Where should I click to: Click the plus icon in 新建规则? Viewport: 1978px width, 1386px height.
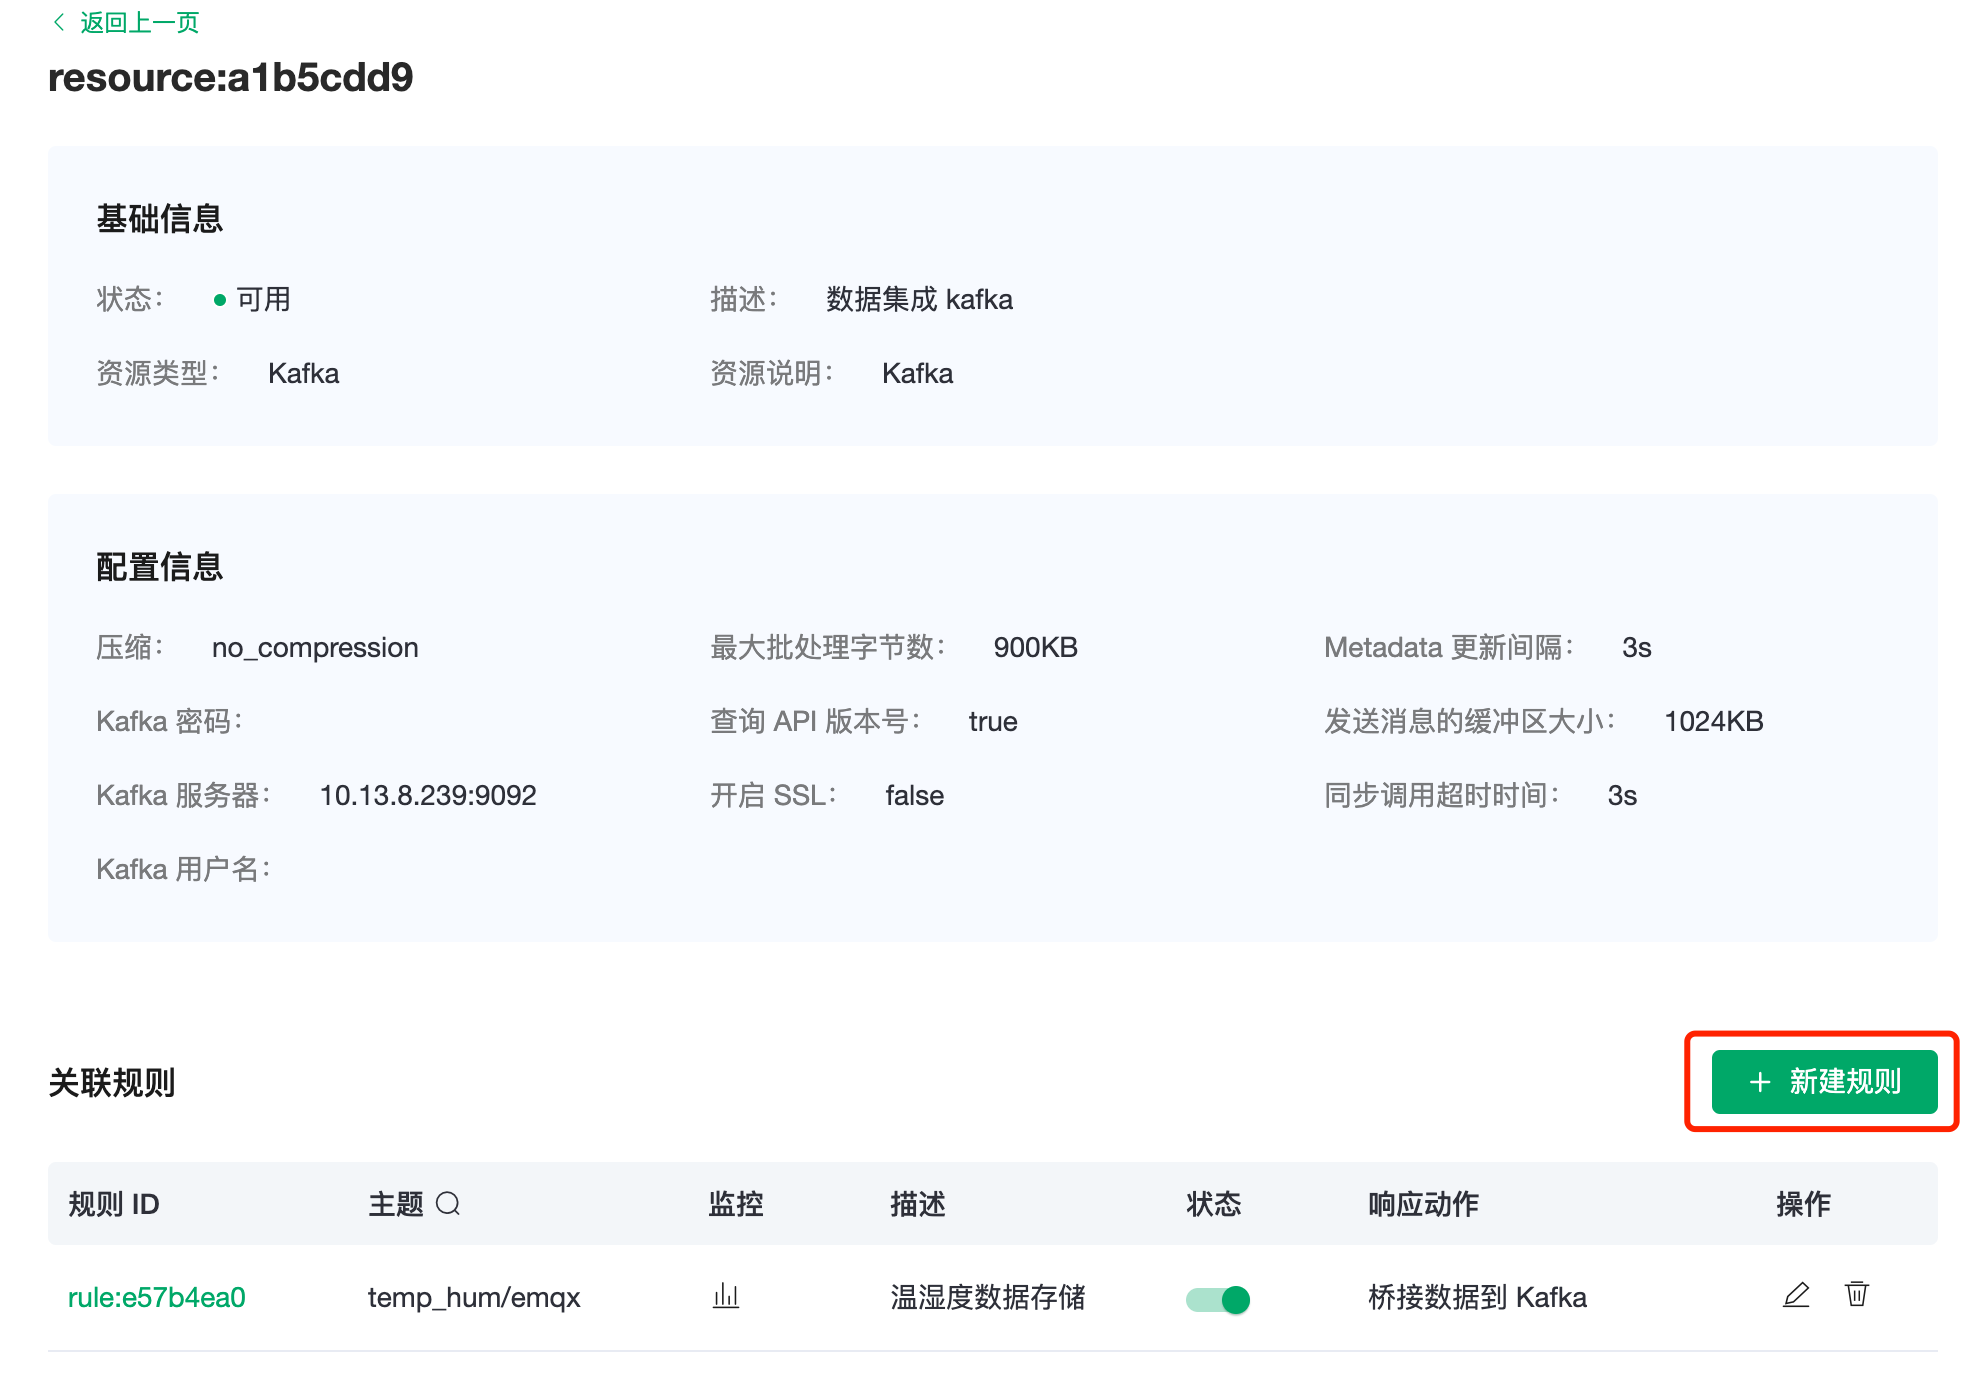(1759, 1082)
